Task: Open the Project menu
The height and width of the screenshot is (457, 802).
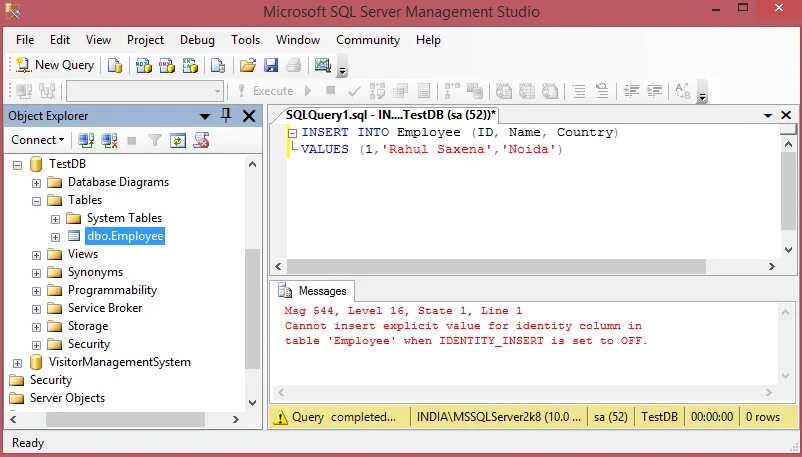Action: (x=145, y=40)
